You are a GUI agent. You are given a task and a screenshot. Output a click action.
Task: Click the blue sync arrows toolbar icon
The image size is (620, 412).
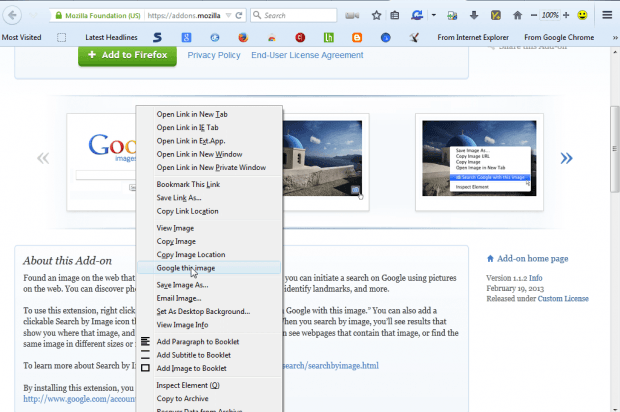(x=417, y=15)
